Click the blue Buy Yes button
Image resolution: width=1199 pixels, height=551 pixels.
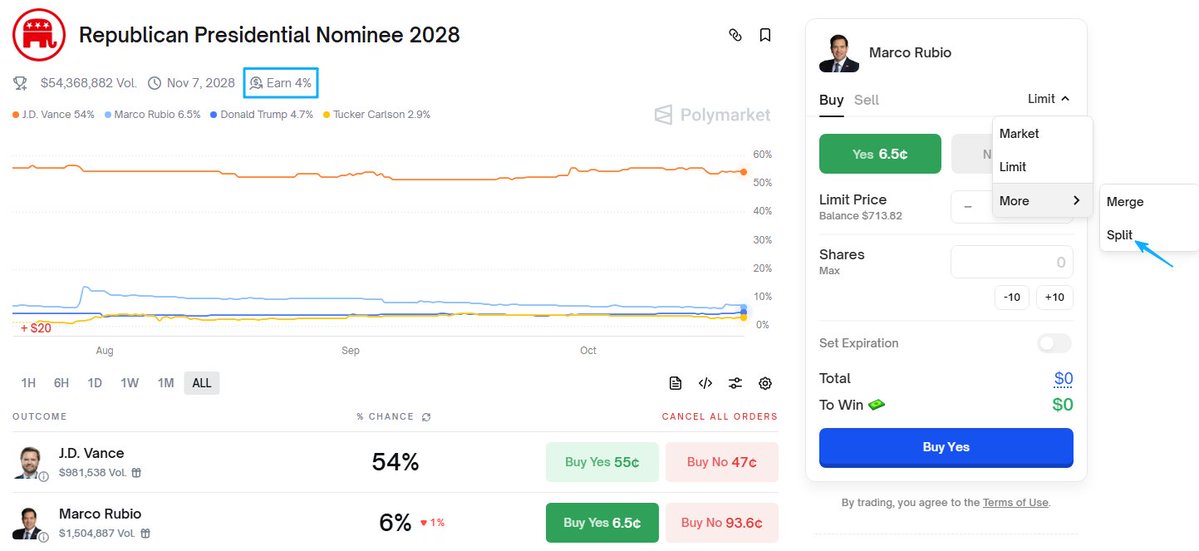point(945,447)
